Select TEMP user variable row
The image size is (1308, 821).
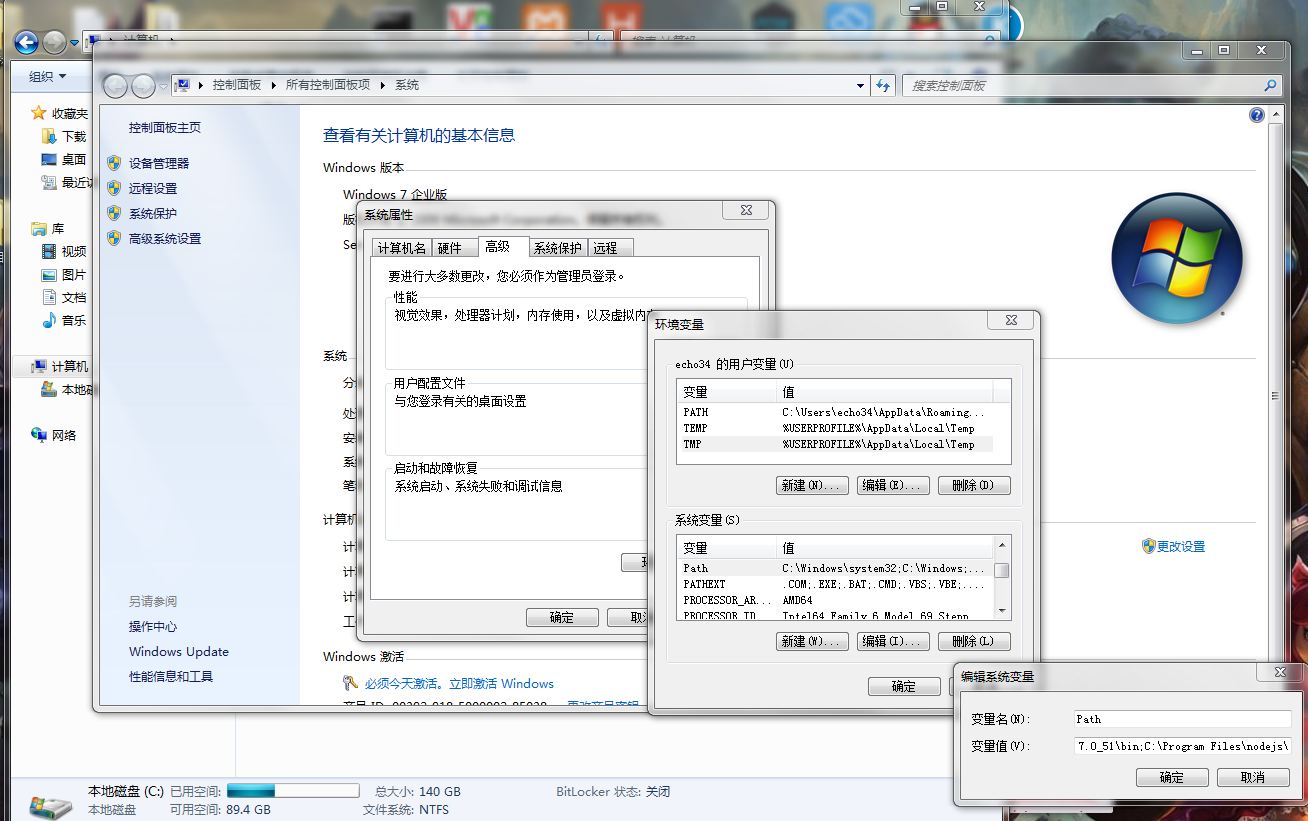click(835, 428)
